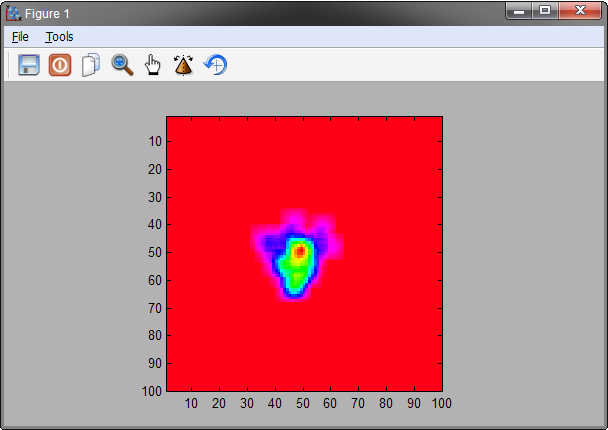Maximize the Figure 1 window
Viewport: 608px width, 430px height.
pyautogui.click(x=545, y=10)
